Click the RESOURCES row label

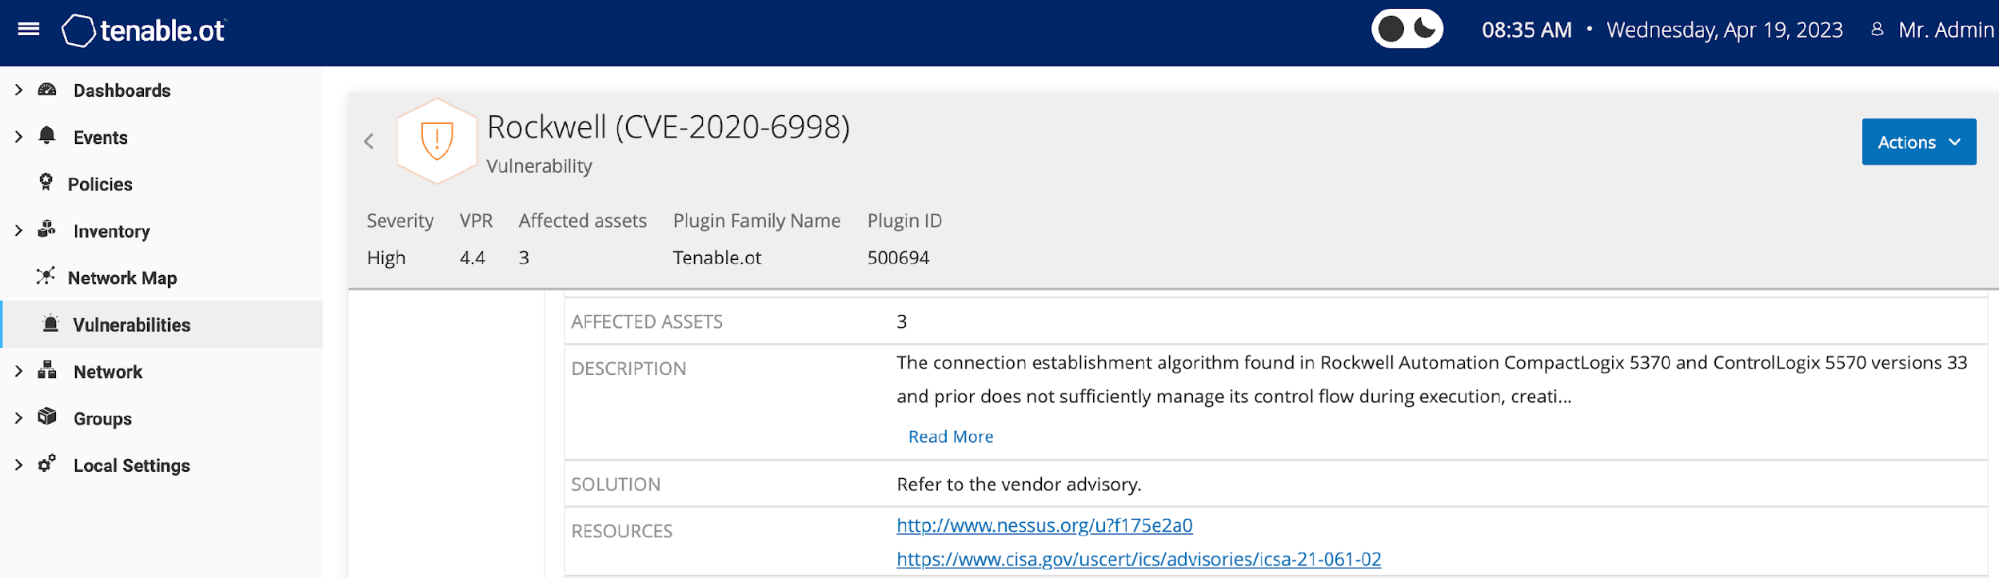click(x=621, y=531)
